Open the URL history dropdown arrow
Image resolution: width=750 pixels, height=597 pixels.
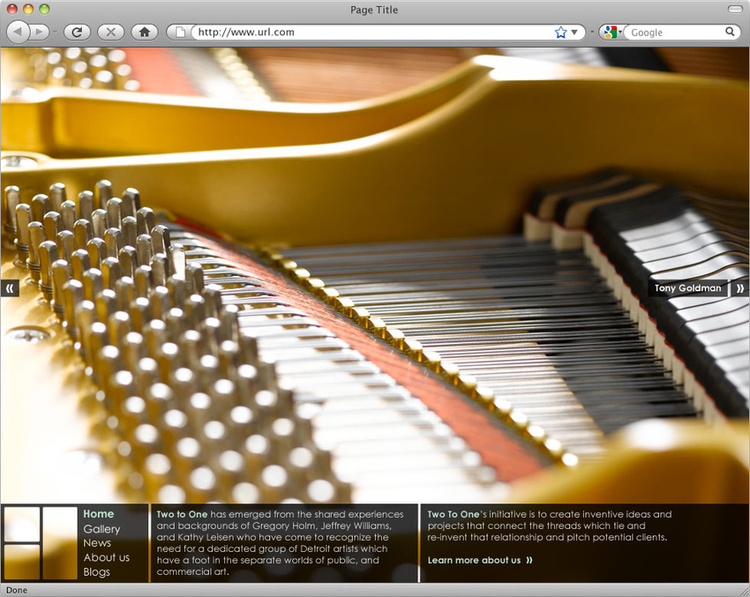pyautogui.click(x=575, y=32)
